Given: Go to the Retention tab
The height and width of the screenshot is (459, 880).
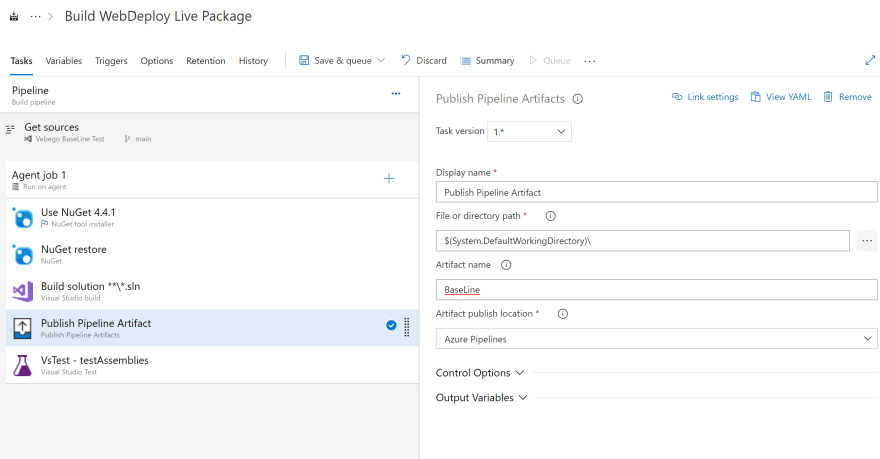Looking at the screenshot, I should (205, 61).
